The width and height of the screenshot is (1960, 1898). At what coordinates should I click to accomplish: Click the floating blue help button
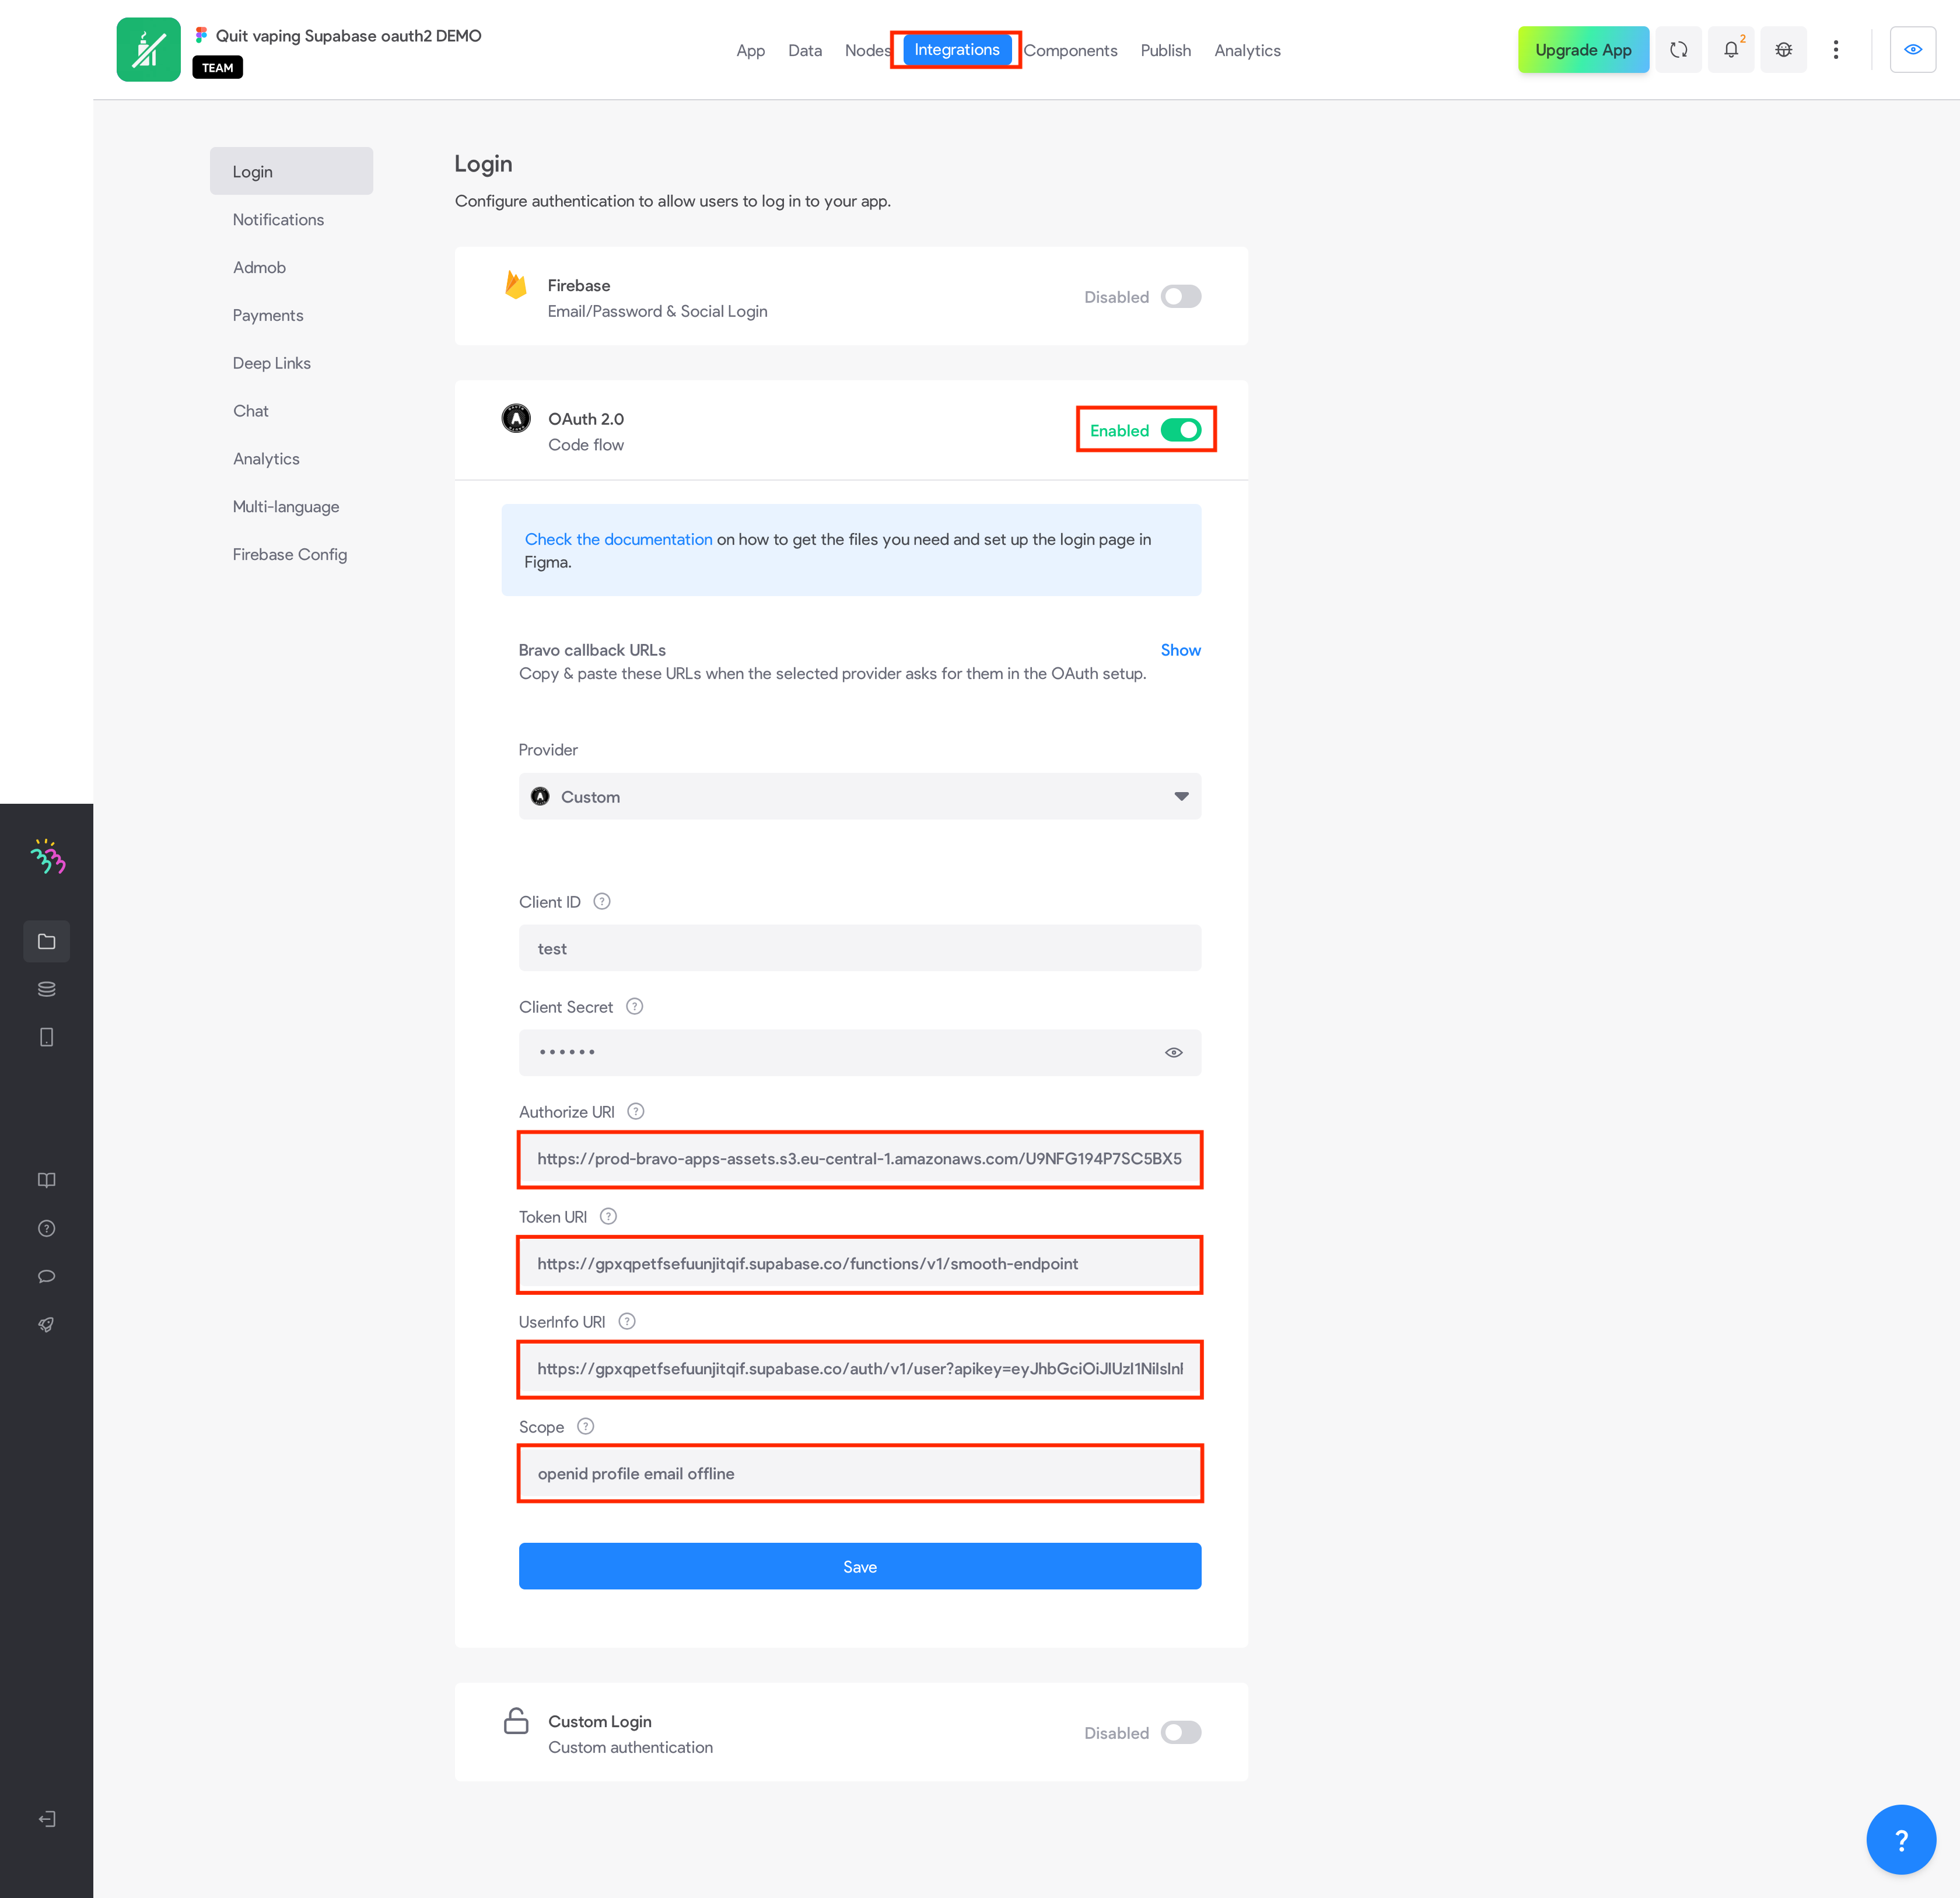click(x=1901, y=1839)
